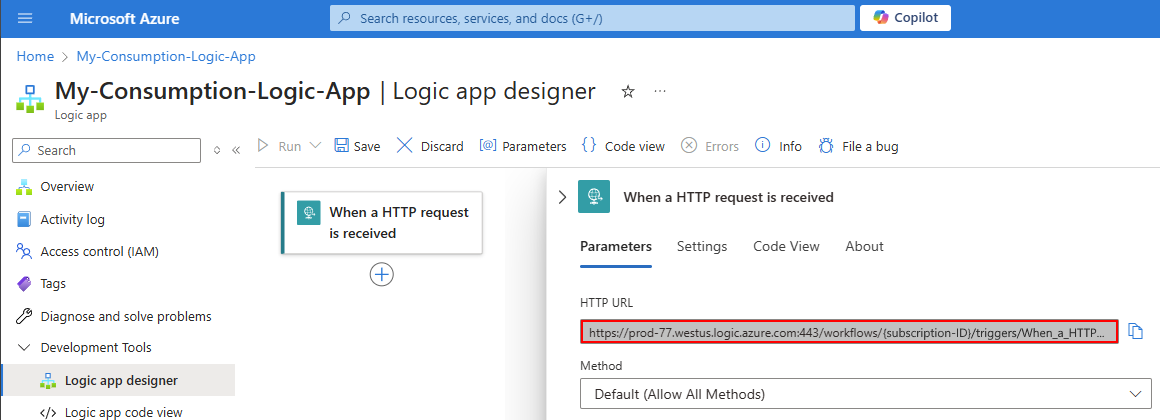Switch to the Settings tab
Screen dimensions: 1160x420
click(702, 246)
